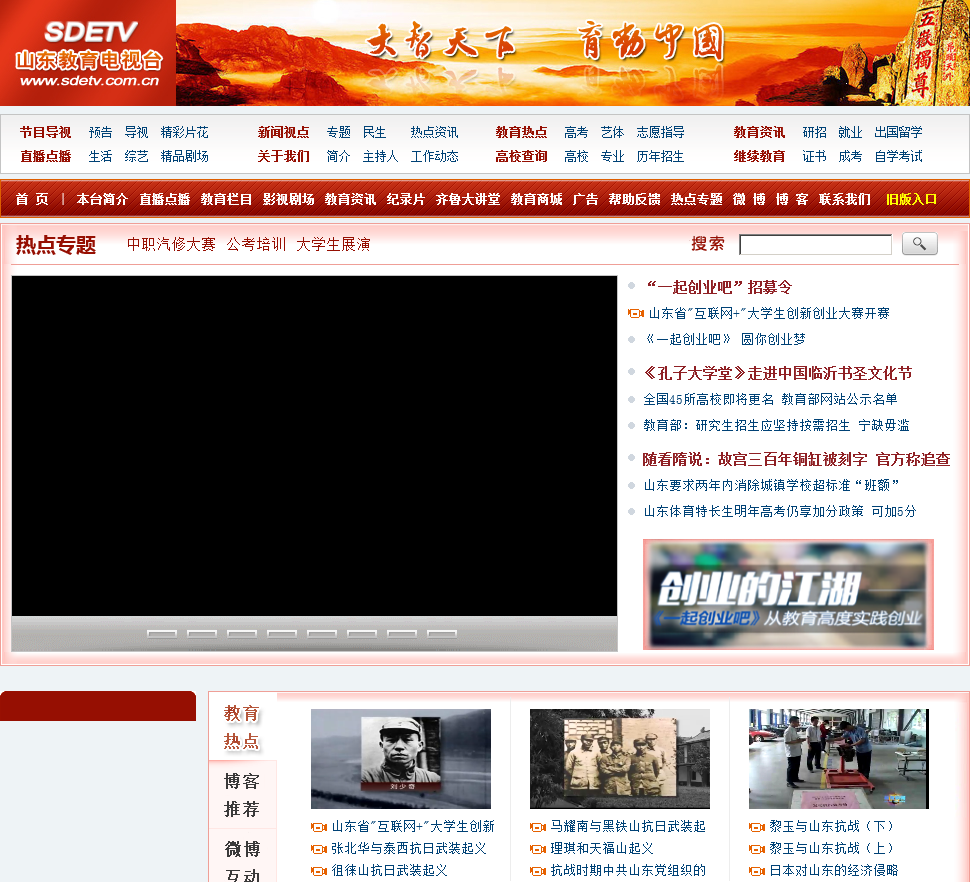Click the SDETV station logo
The image size is (970, 882).
[x=88, y=53]
